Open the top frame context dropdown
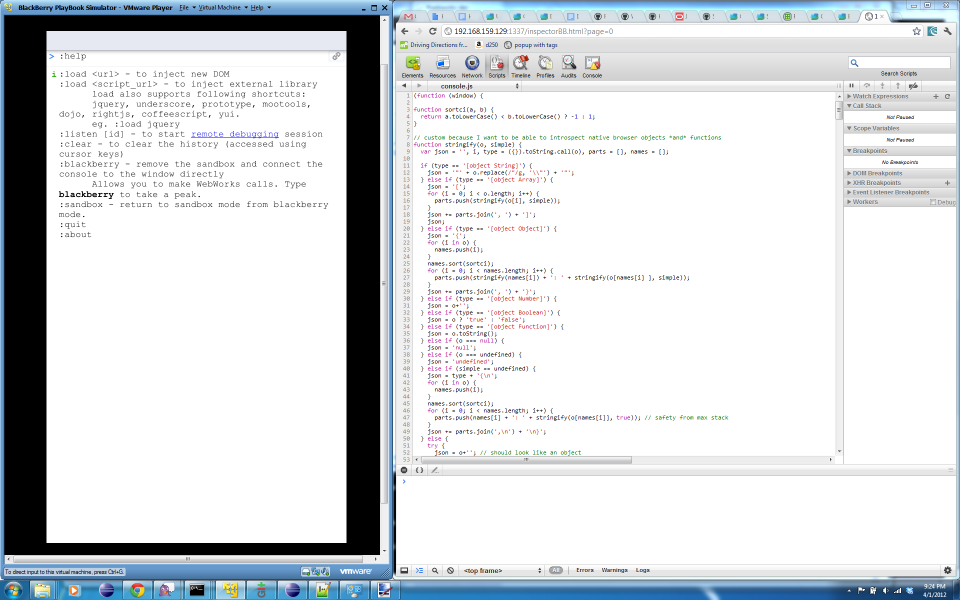 tap(500, 570)
